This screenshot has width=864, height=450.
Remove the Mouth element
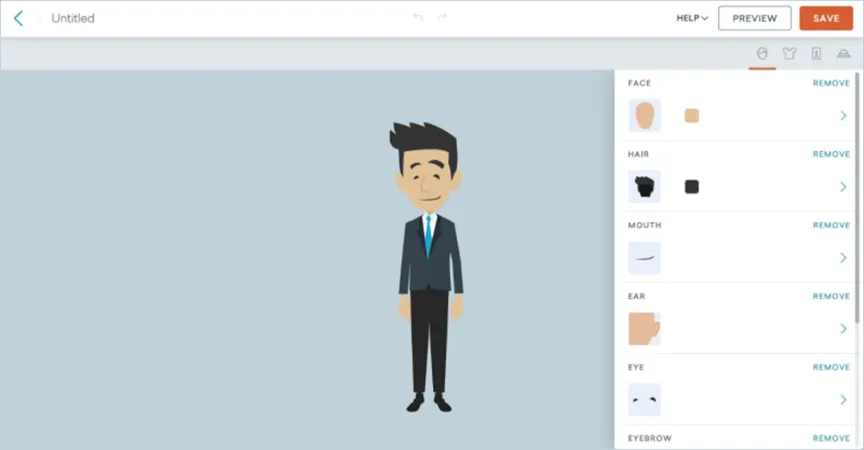pyautogui.click(x=831, y=225)
